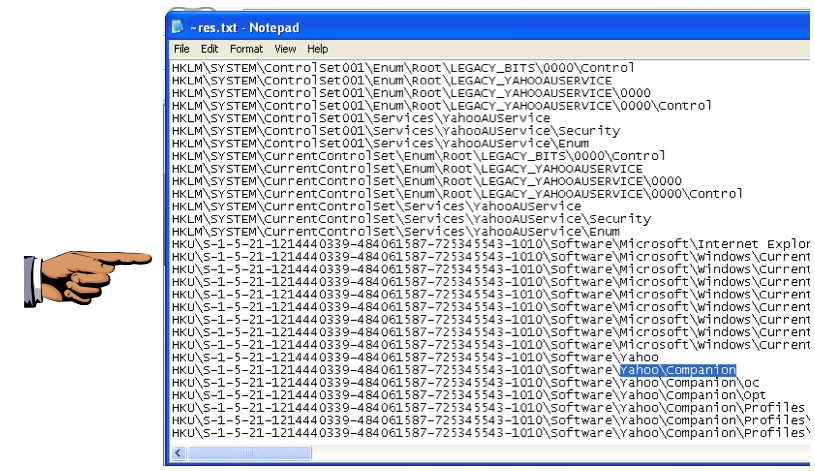The height and width of the screenshot is (471, 815).
Task: Click the HKU line with Internet Explor
Action: (491, 244)
